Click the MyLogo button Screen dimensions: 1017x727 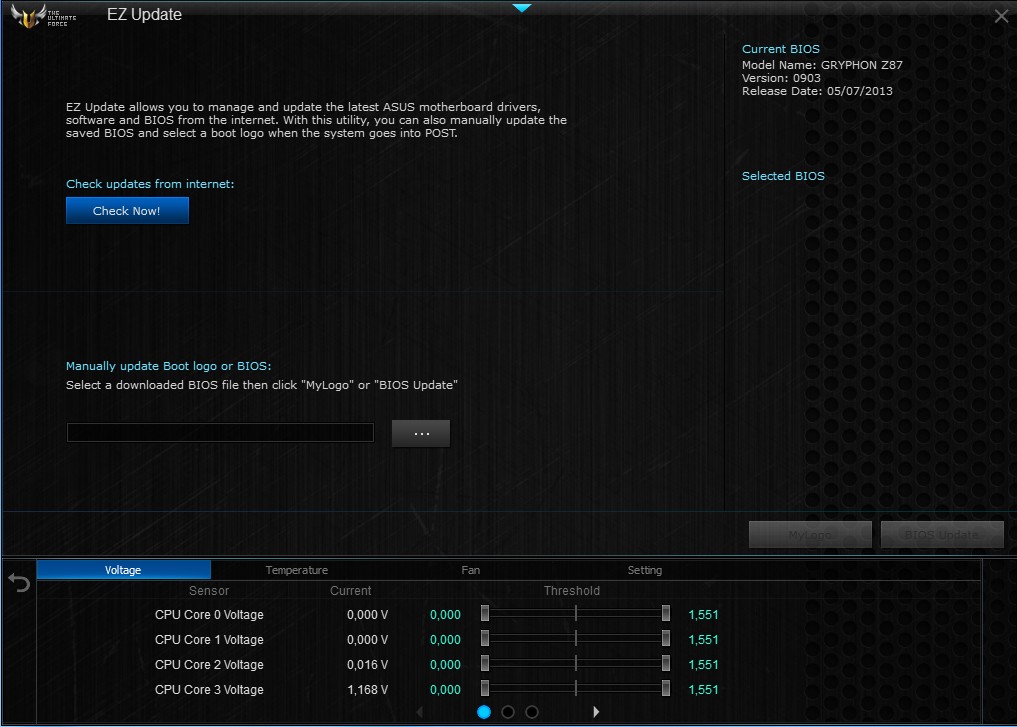(x=810, y=534)
